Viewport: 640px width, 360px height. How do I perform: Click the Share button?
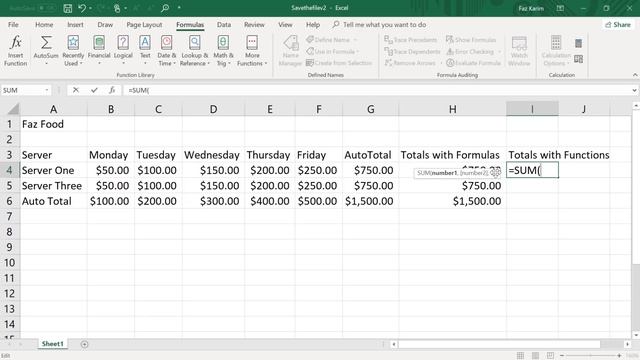tap(618, 25)
